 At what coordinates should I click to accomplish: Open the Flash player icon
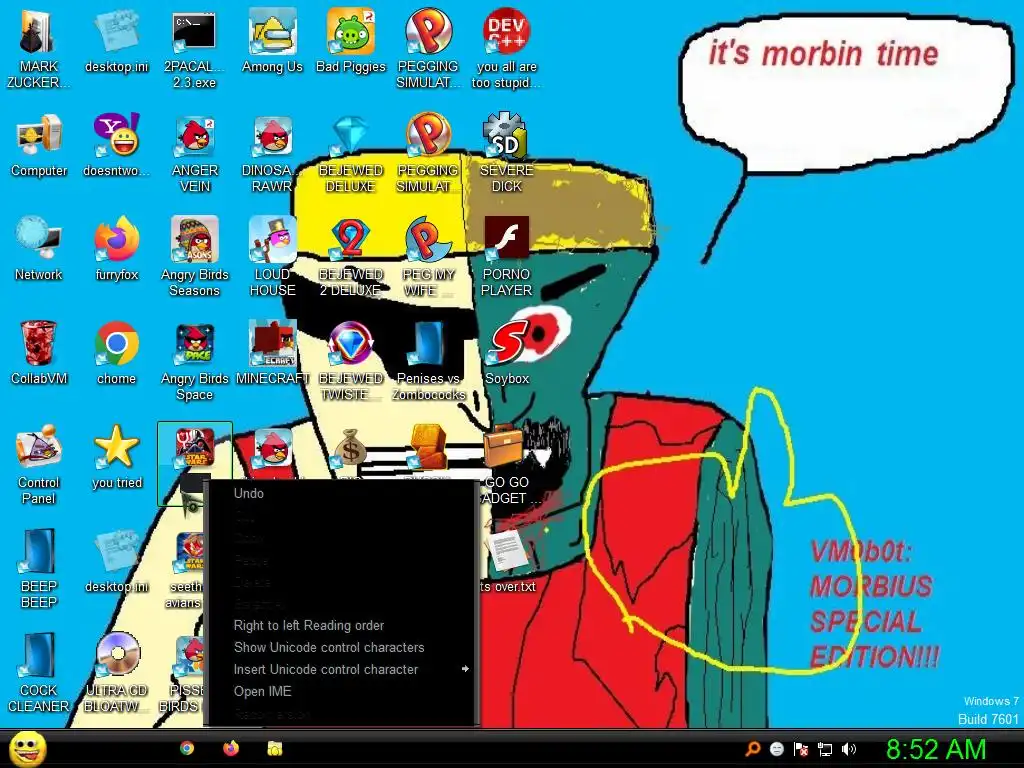pos(506,238)
